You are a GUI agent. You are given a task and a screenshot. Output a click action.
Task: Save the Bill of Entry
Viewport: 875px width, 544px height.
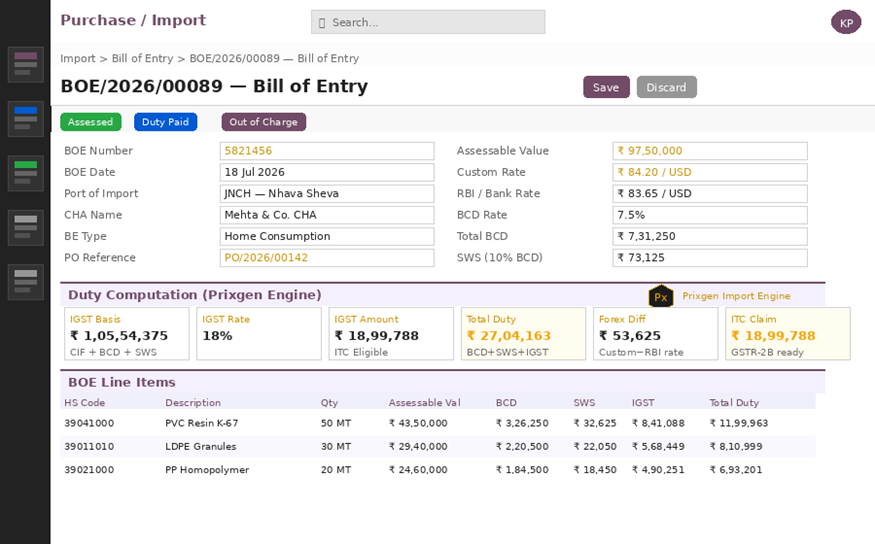[606, 87]
